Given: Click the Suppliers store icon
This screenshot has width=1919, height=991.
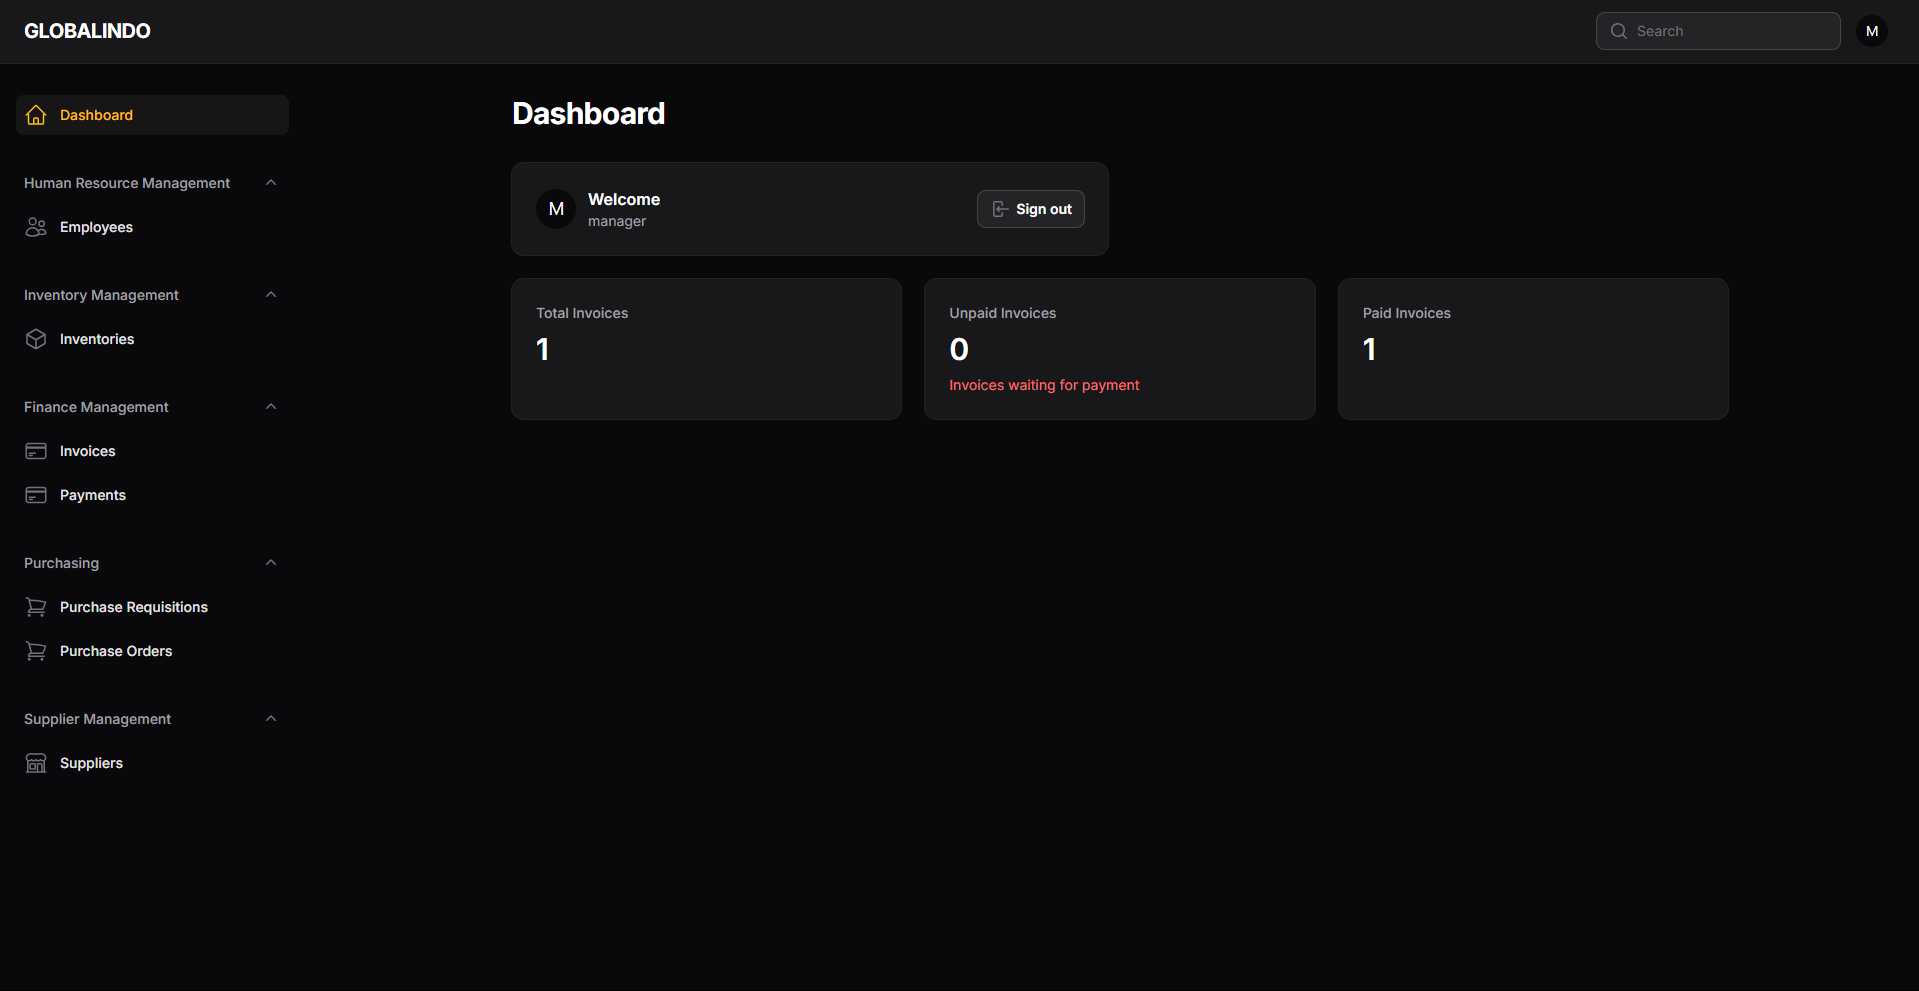Looking at the screenshot, I should pyautogui.click(x=36, y=763).
